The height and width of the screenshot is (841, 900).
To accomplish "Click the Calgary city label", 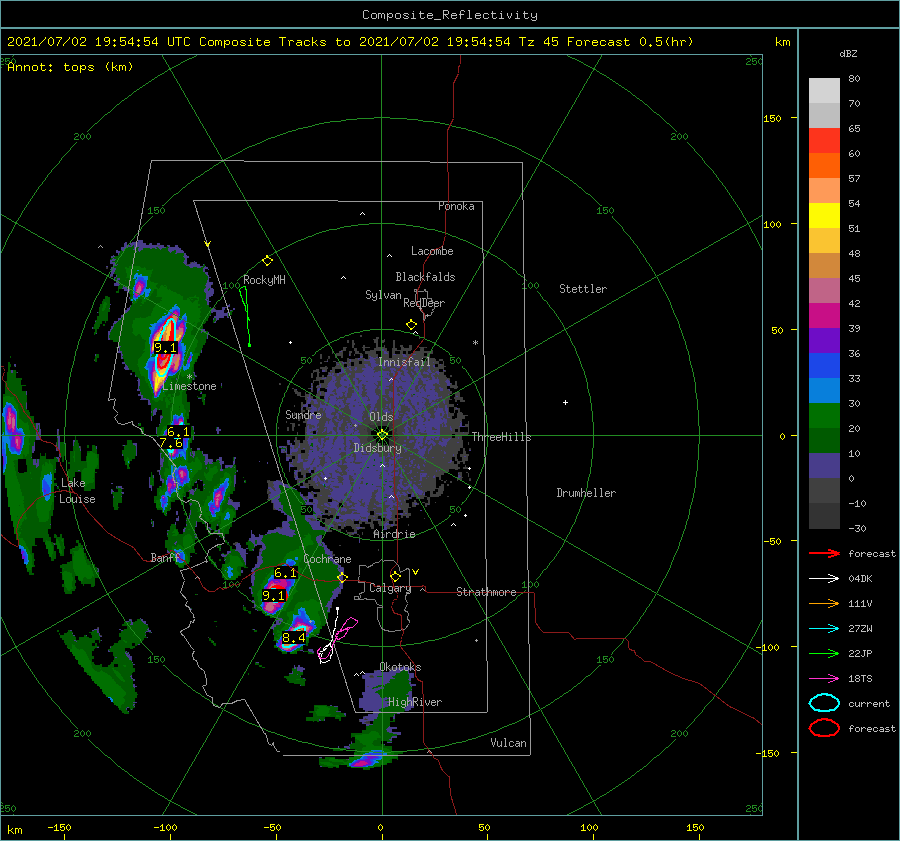I will pos(390,588).
